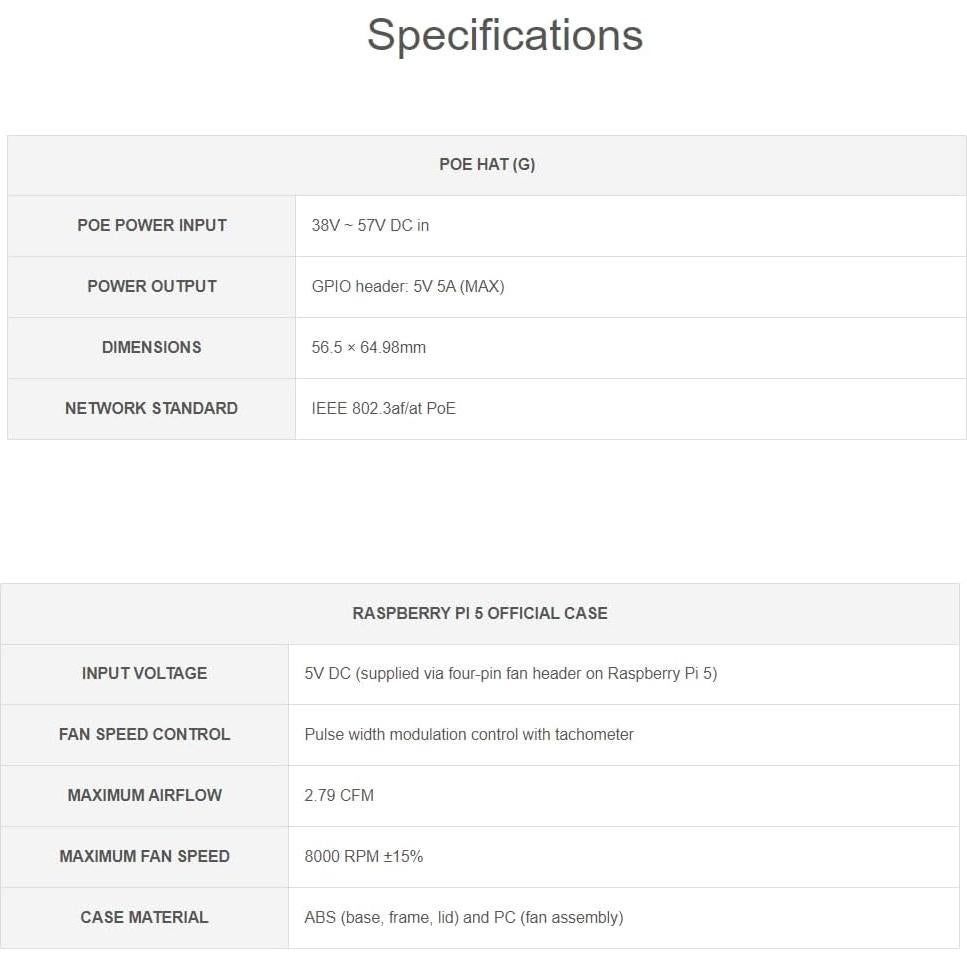Click the POE POWER INPUT row label
Screen dimensions: 967x967
[x=152, y=226]
